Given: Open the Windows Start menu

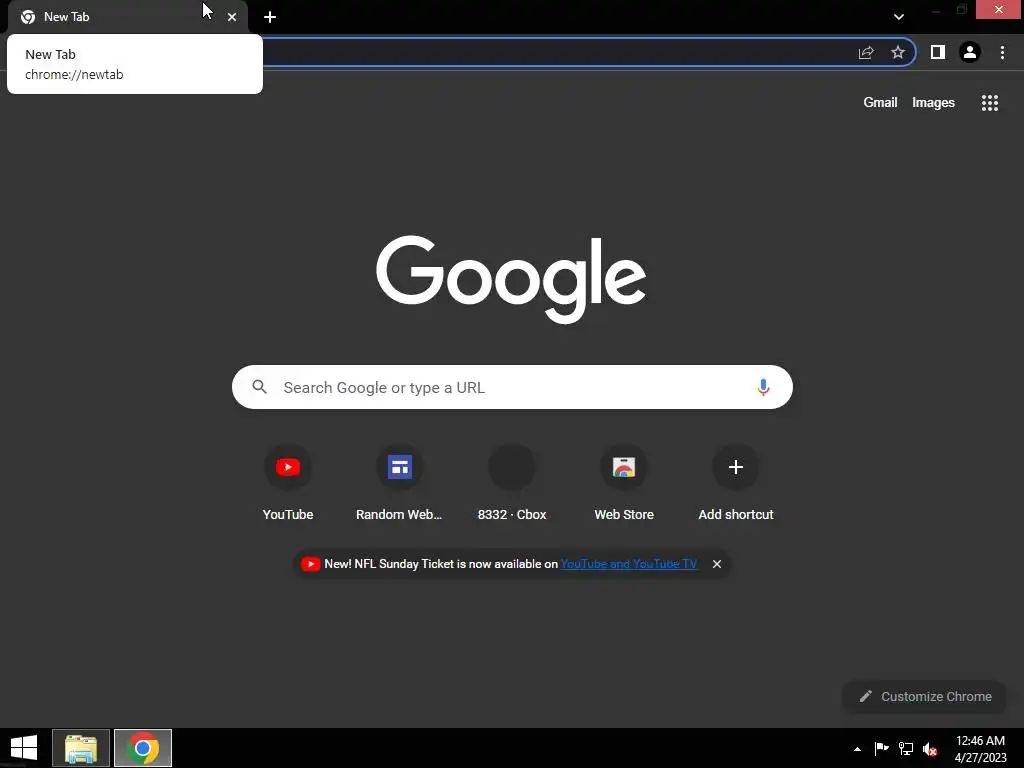Looking at the screenshot, I should [24, 748].
